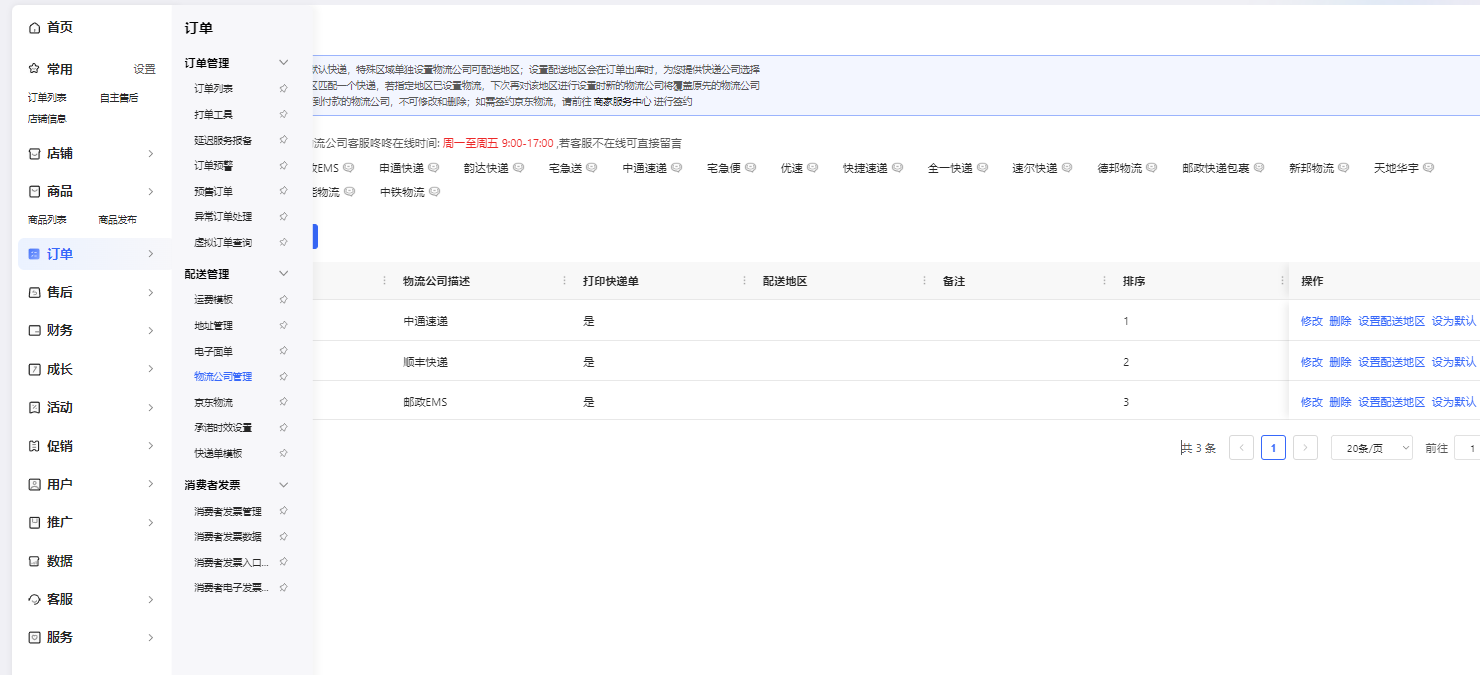The height and width of the screenshot is (675, 1480).
Task: Click 设置配送地区 for the 顺丰快递 row
Action: [x=1391, y=362]
